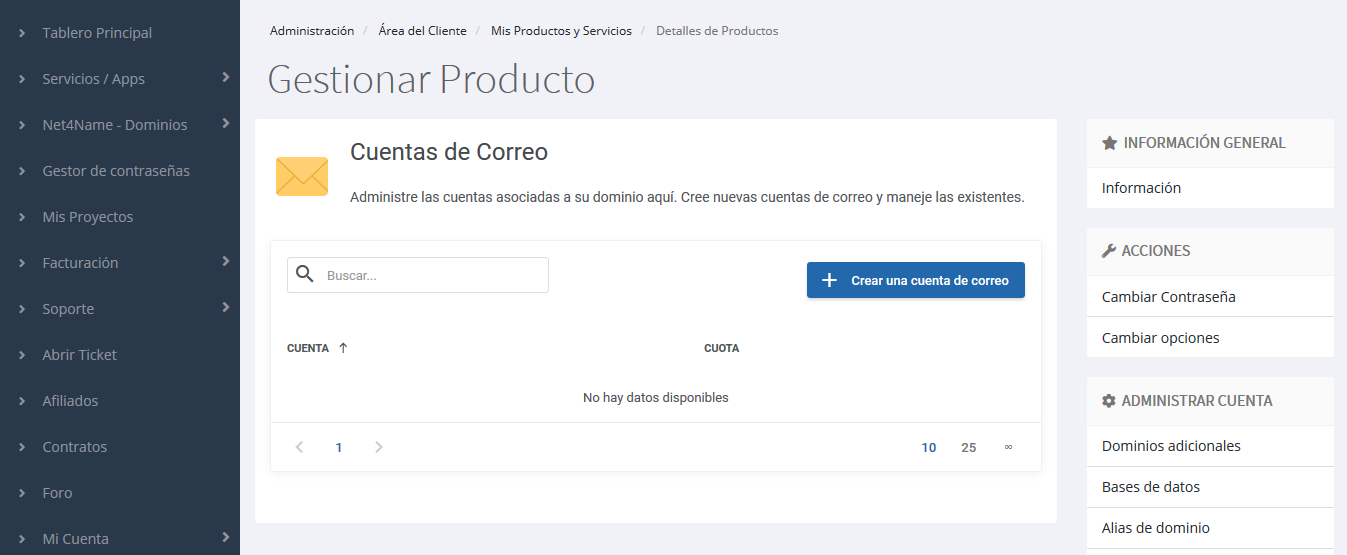The width and height of the screenshot is (1347, 555).
Task: Open Gestor de contraseñas in sidebar
Action: (x=115, y=171)
